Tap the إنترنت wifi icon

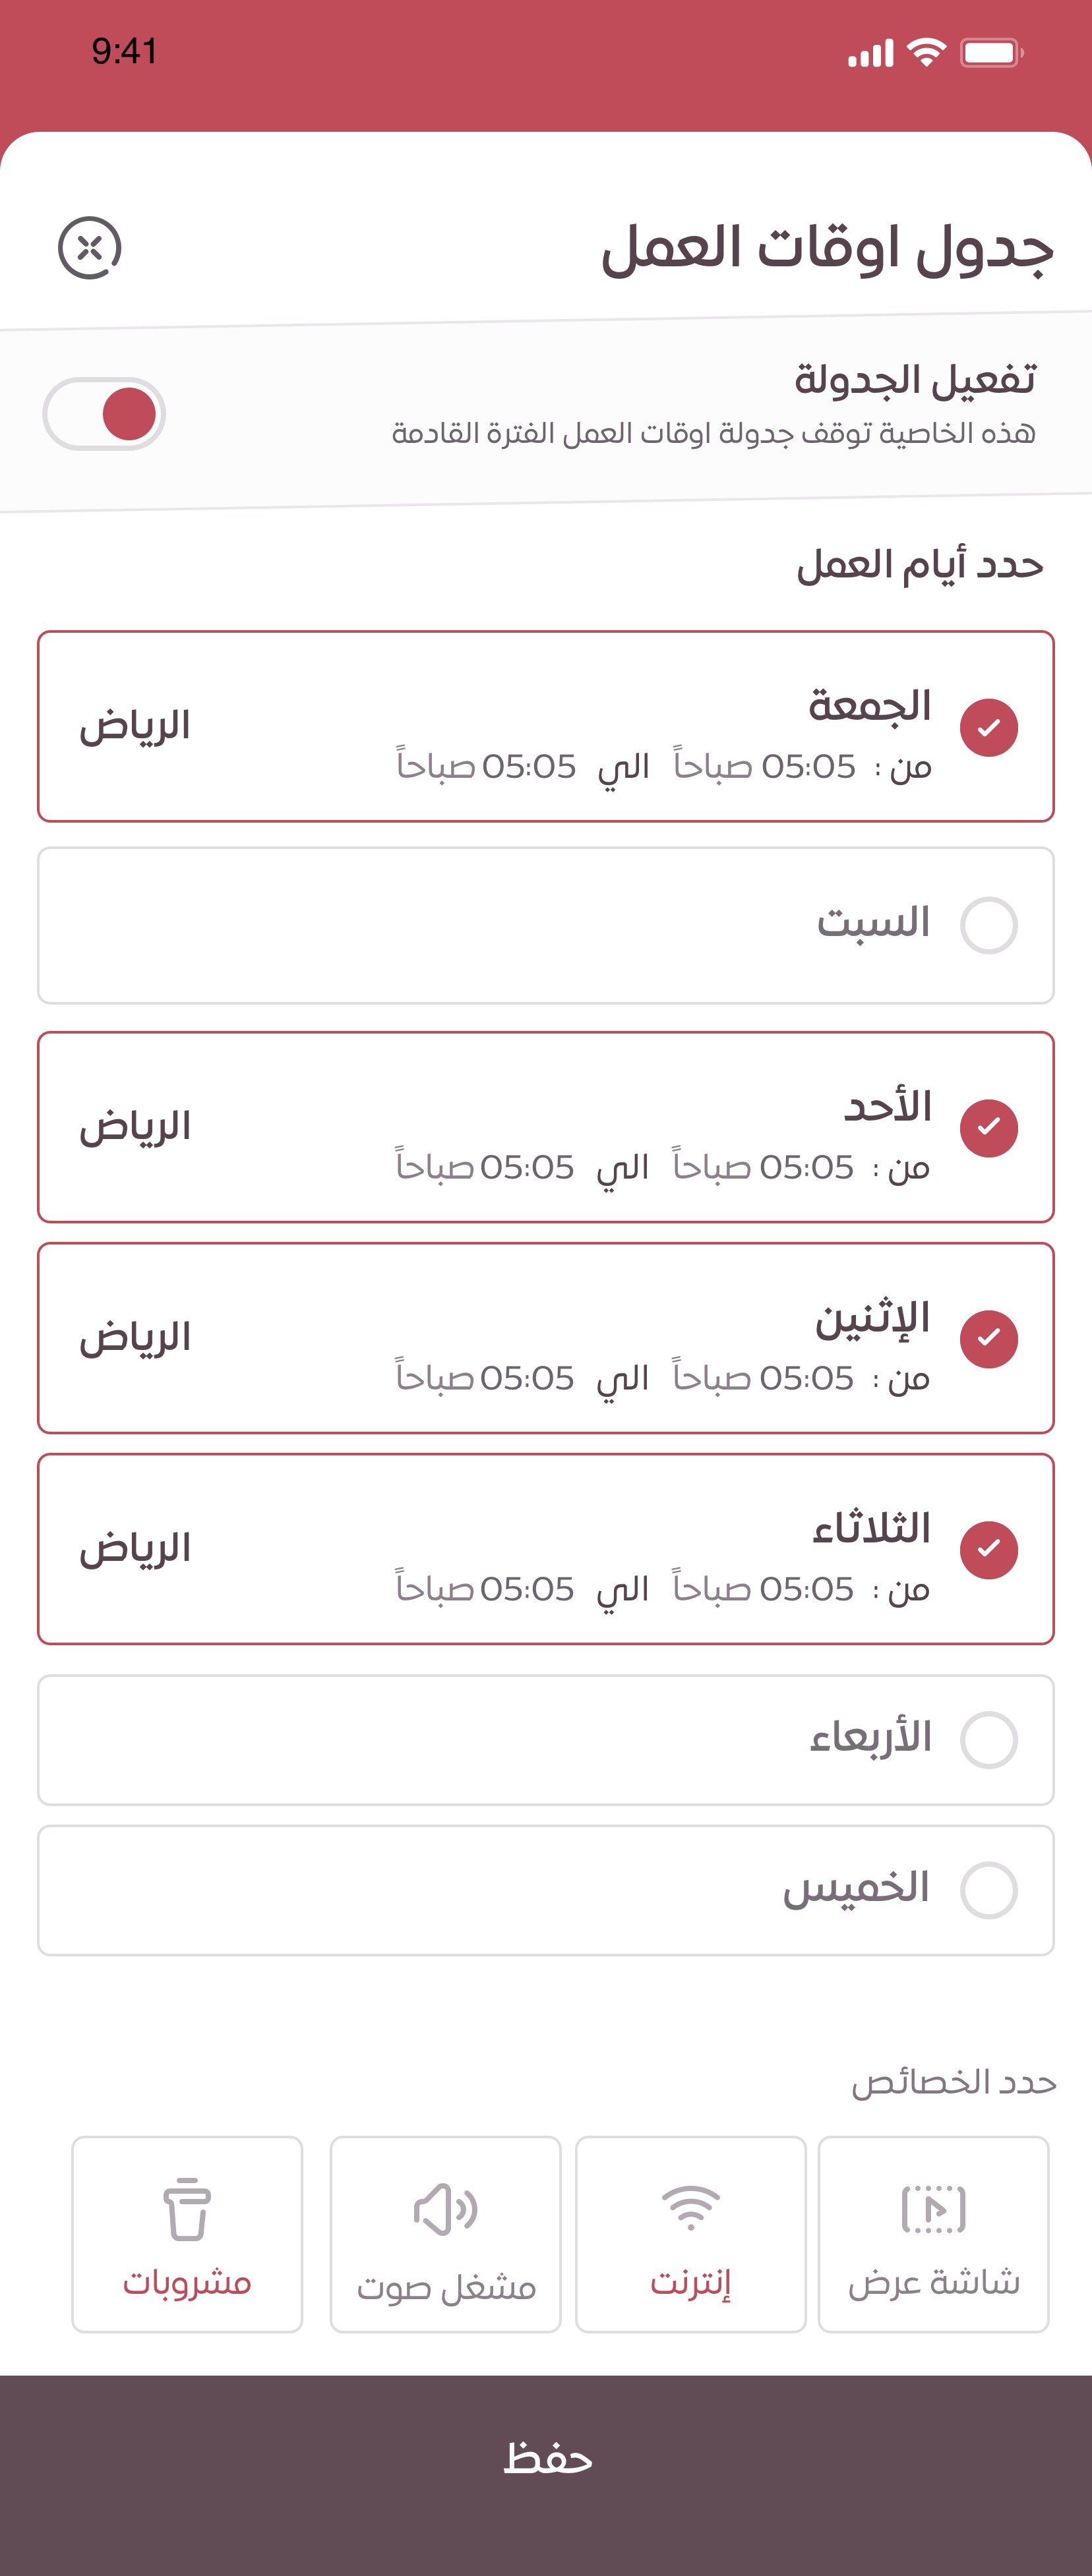tap(691, 2208)
